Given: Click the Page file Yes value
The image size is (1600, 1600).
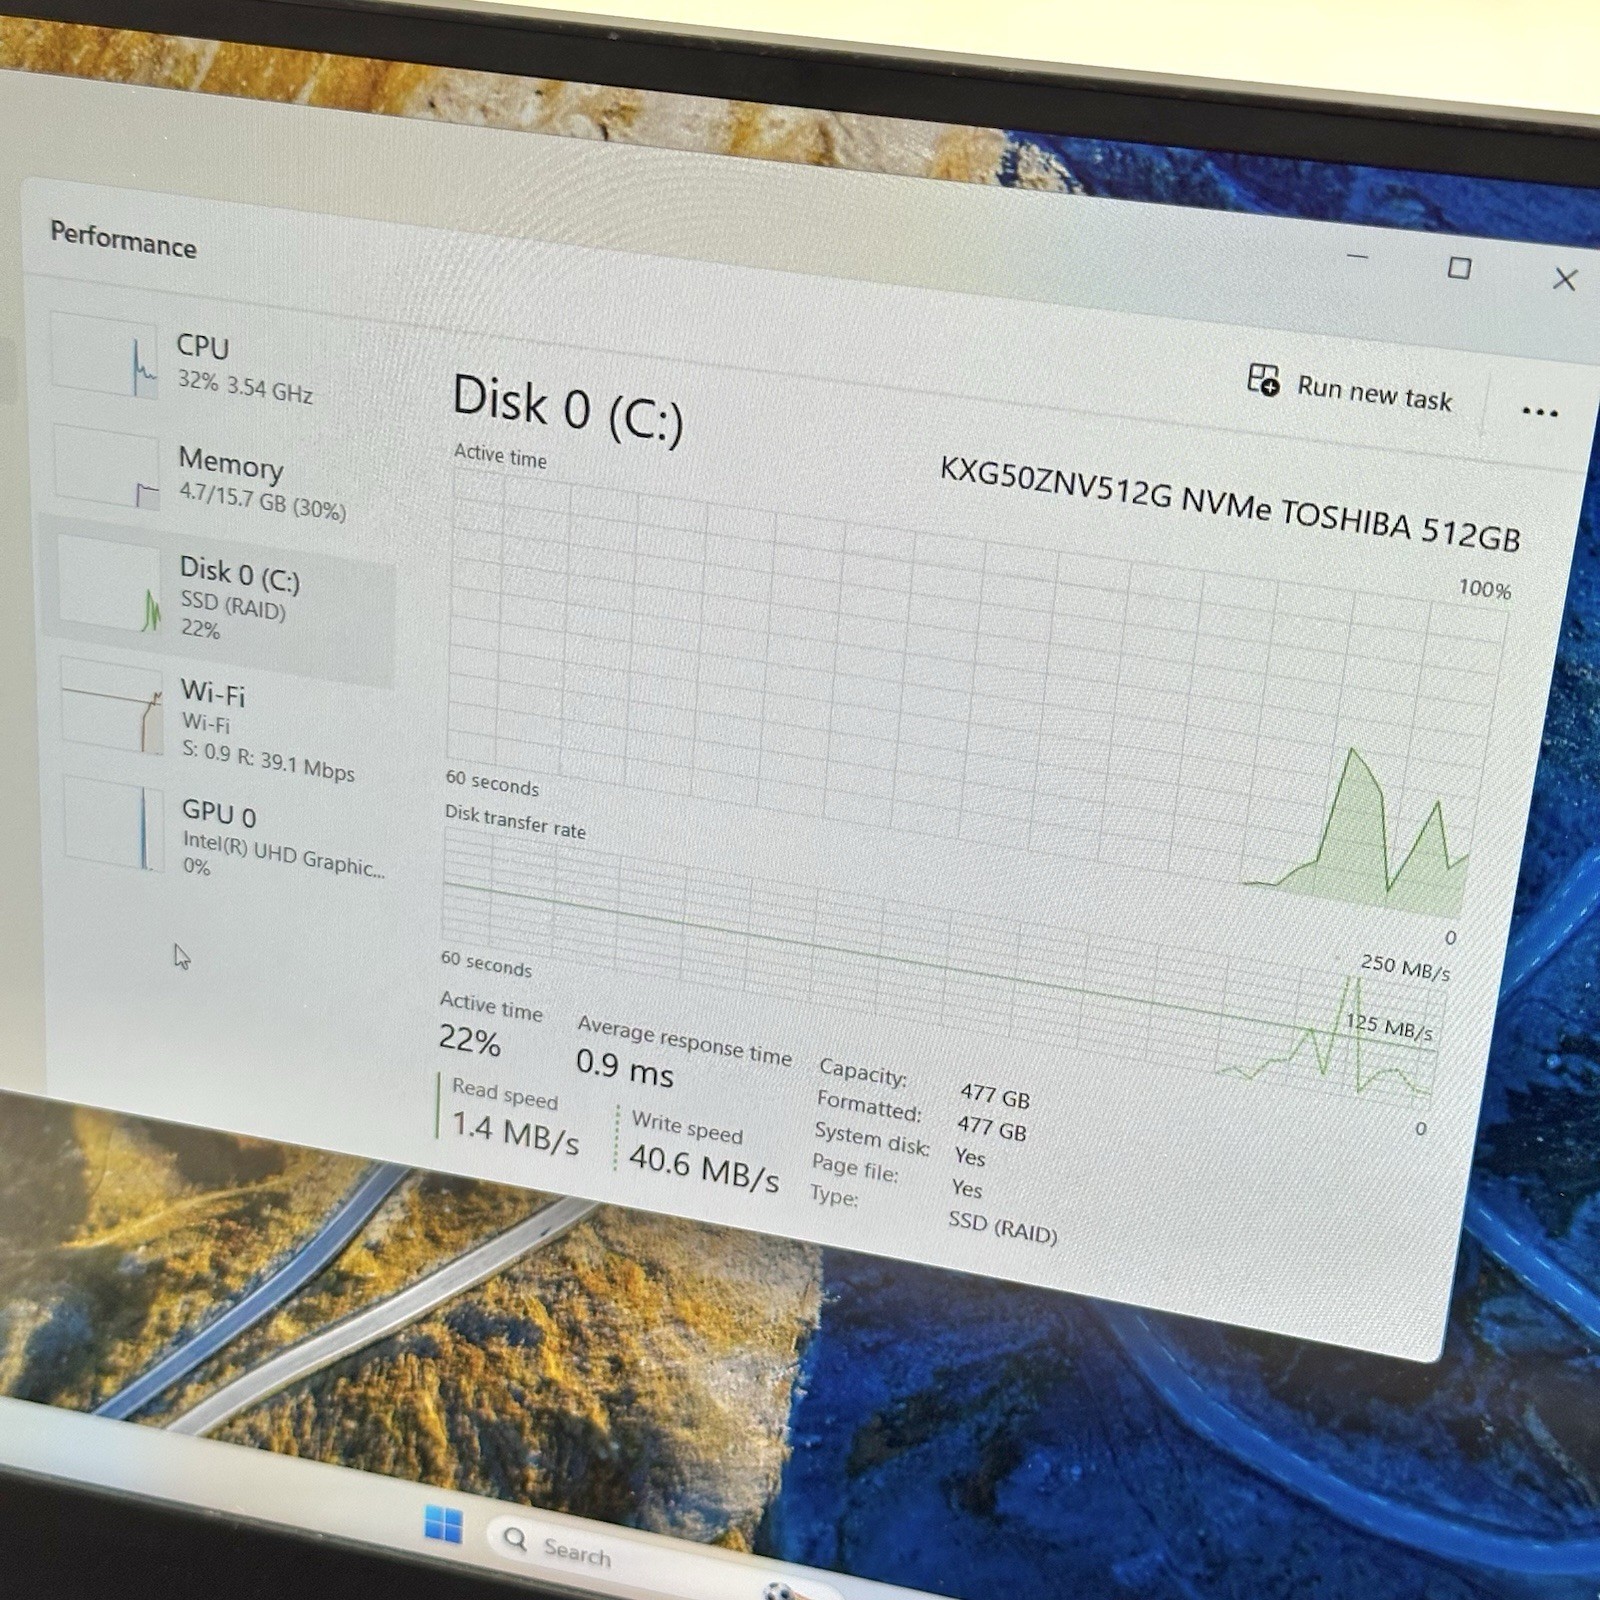Looking at the screenshot, I should 967,1188.
